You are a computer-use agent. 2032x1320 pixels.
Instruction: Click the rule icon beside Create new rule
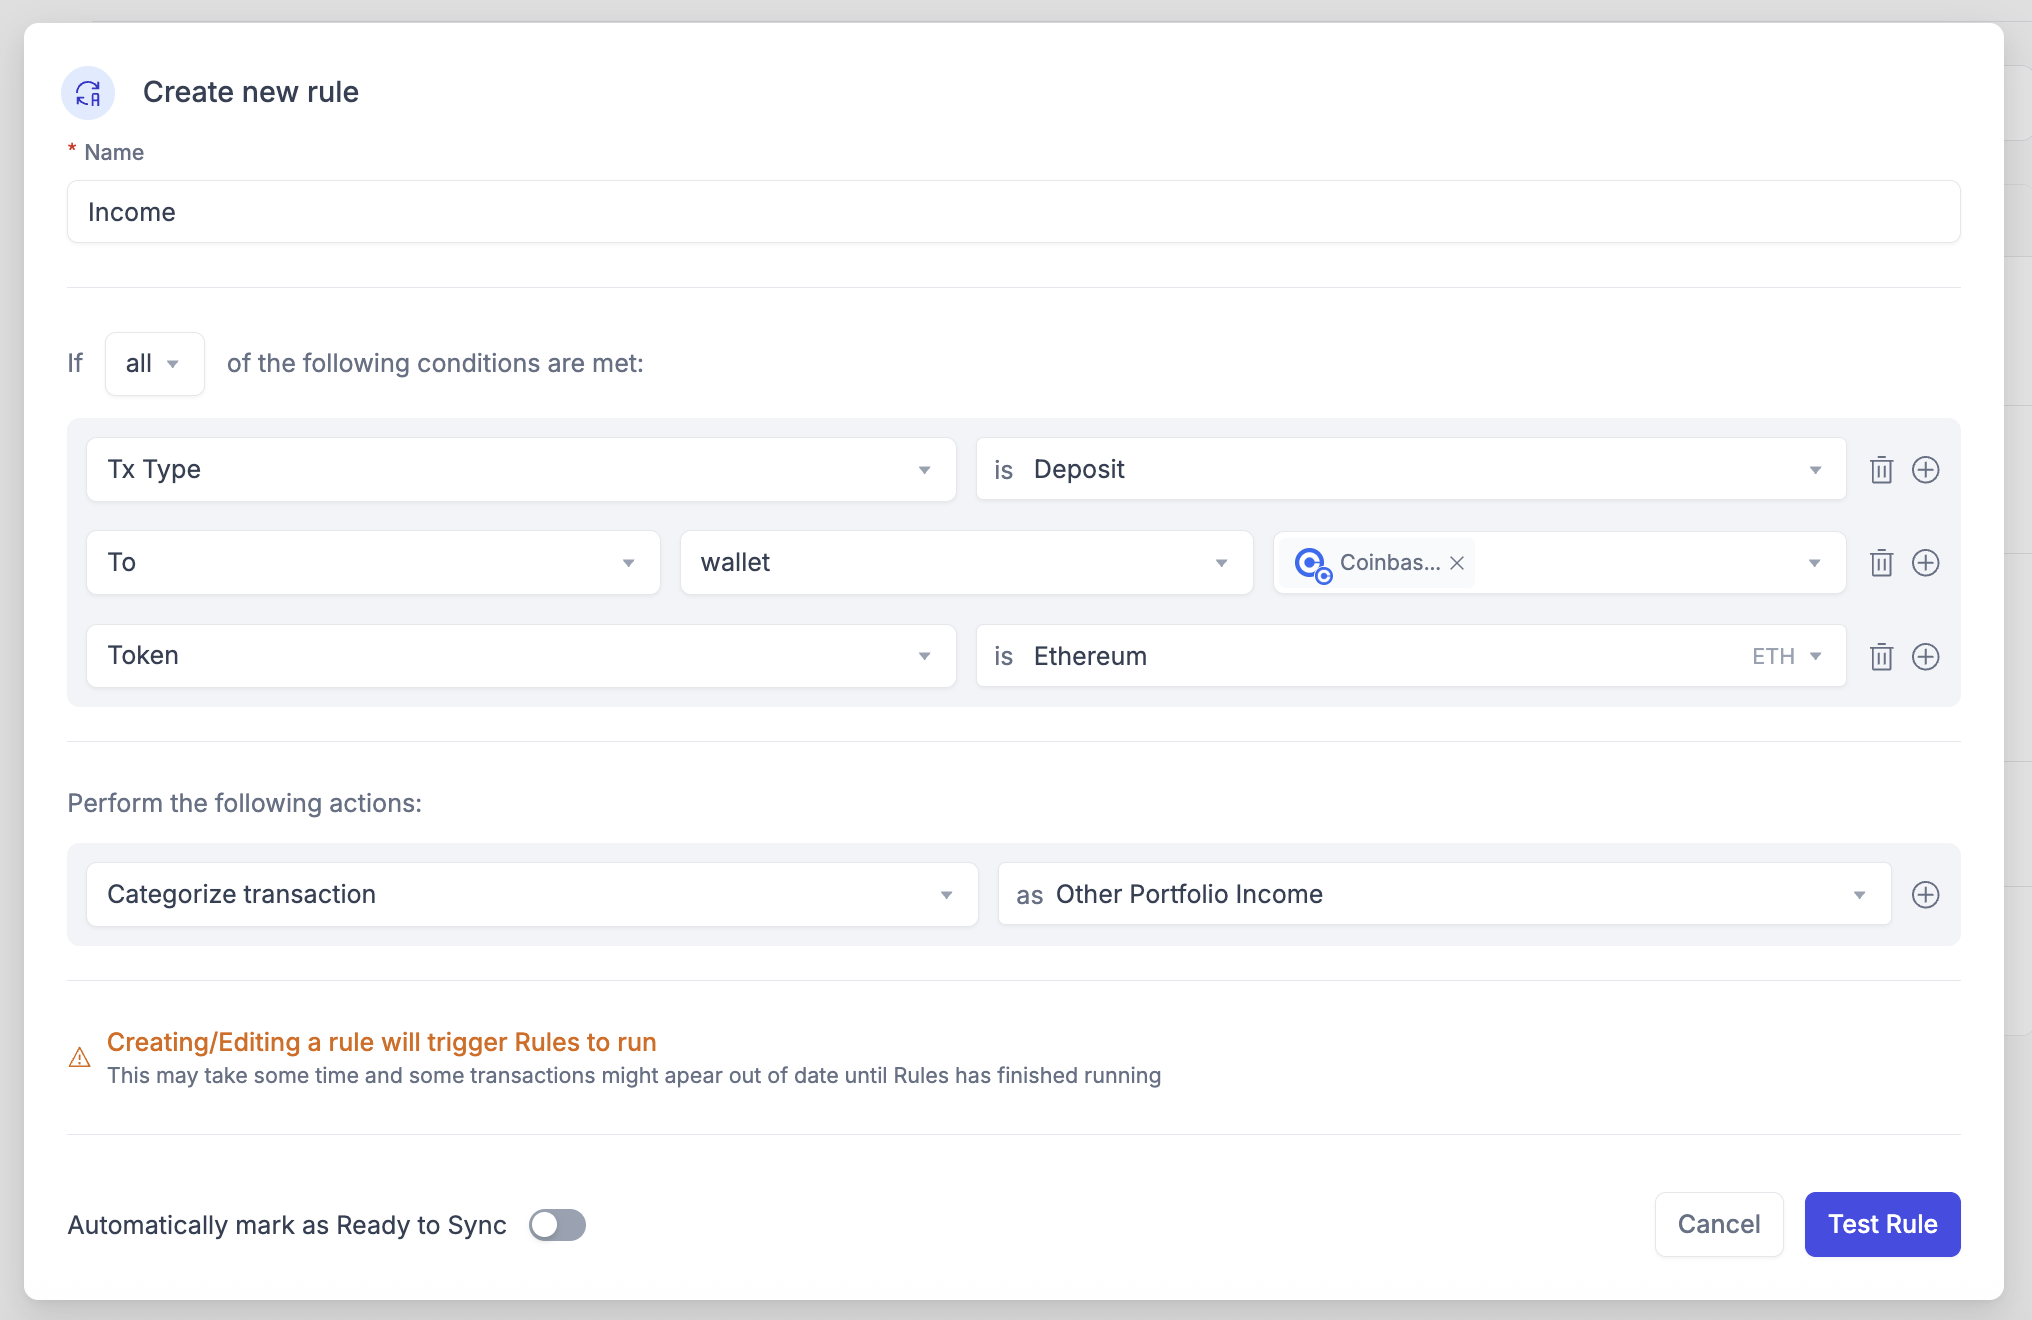click(x=88, y=93)
